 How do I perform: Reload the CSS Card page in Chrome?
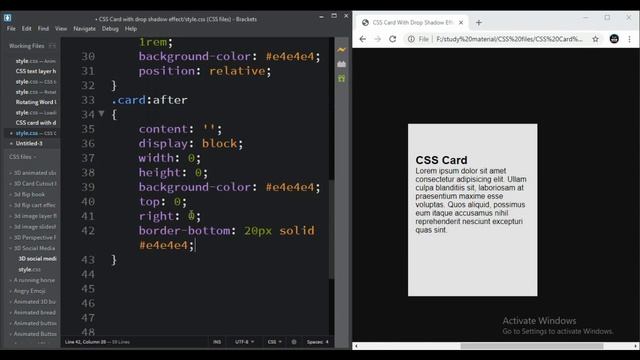393,39
